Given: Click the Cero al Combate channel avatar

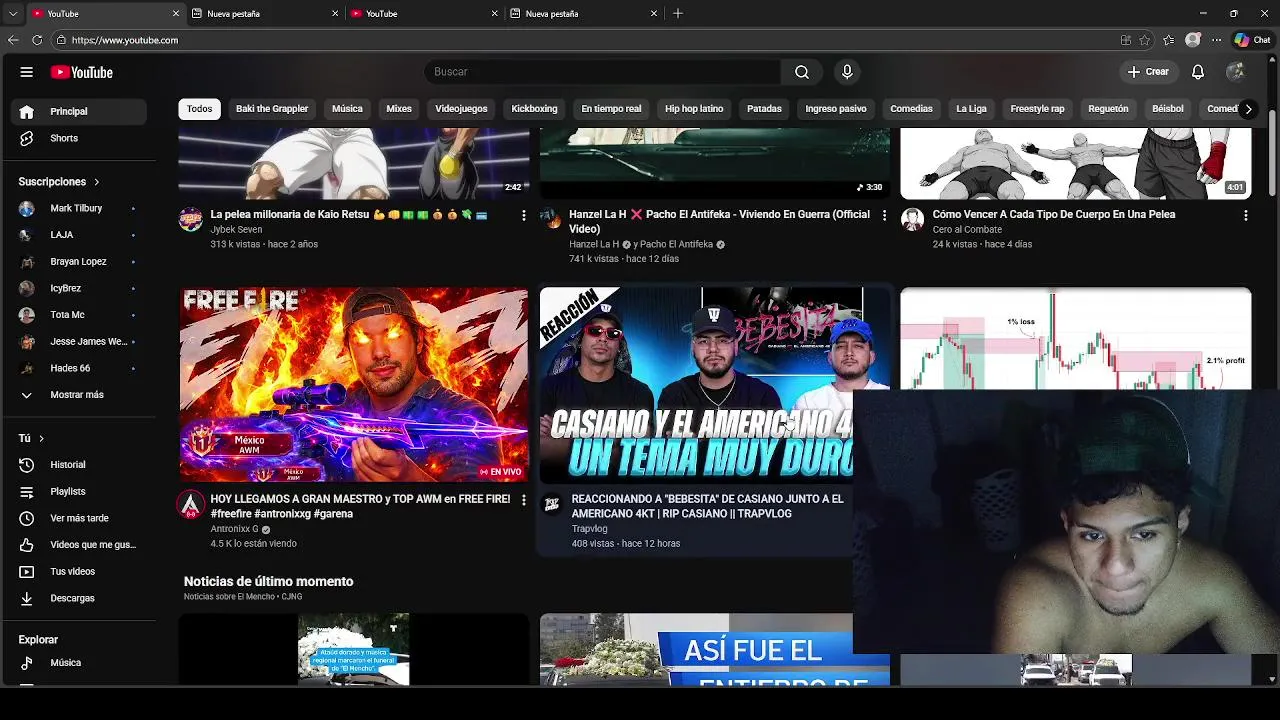Looking at the screenshot, I should coord(912,220).
